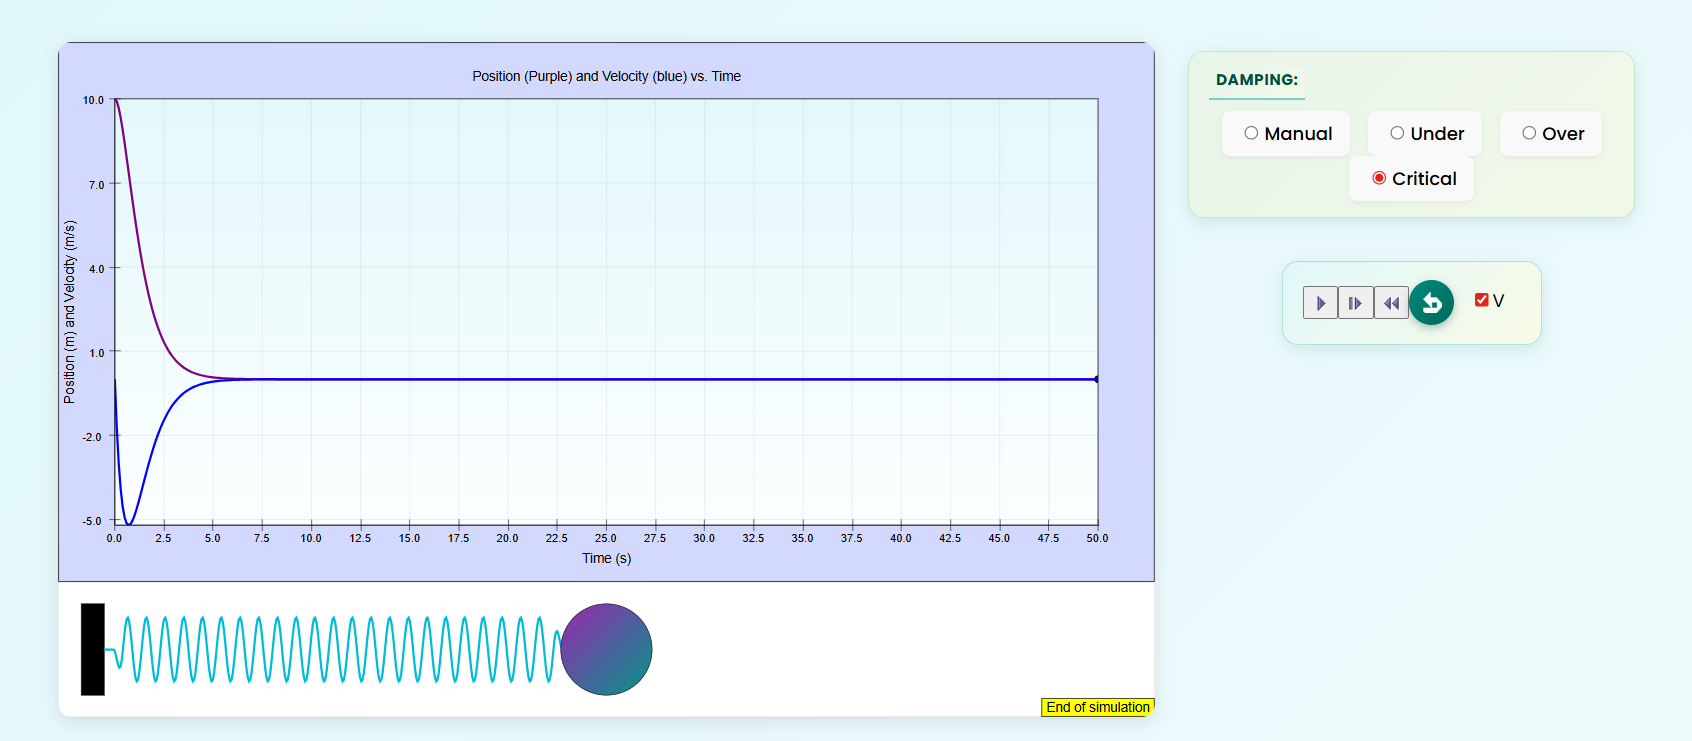This screenshot has height=741, width=1692.
Task: Select the Manual damping radio button
Action: pos(1251,133)
